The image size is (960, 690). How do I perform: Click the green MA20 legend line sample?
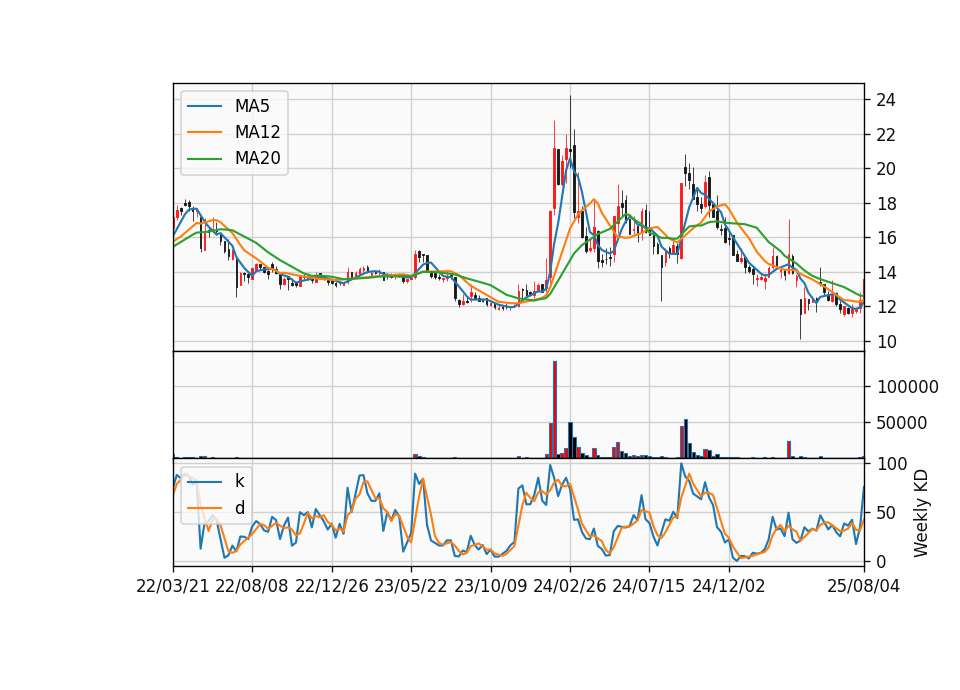coord(204,159)
